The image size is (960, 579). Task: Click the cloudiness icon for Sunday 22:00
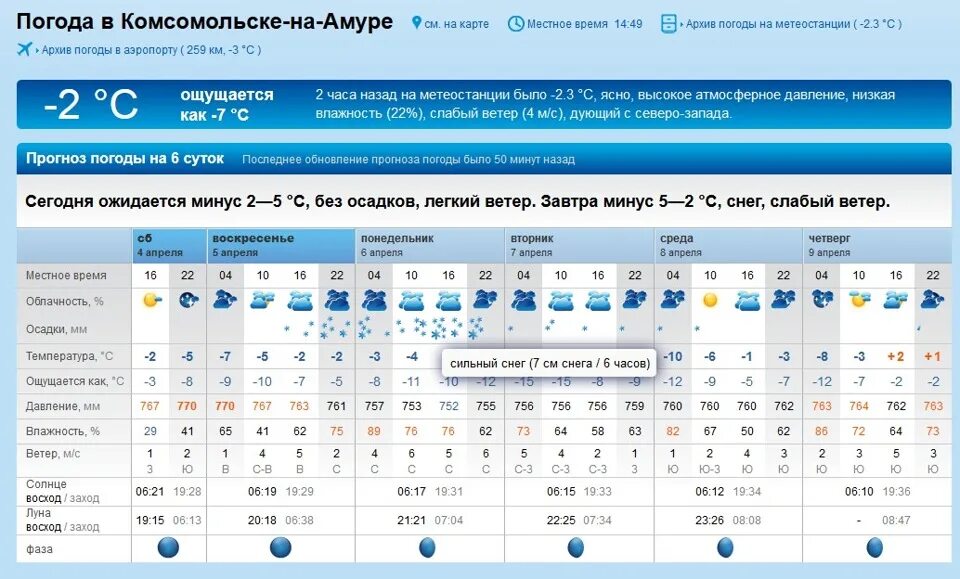337,301
